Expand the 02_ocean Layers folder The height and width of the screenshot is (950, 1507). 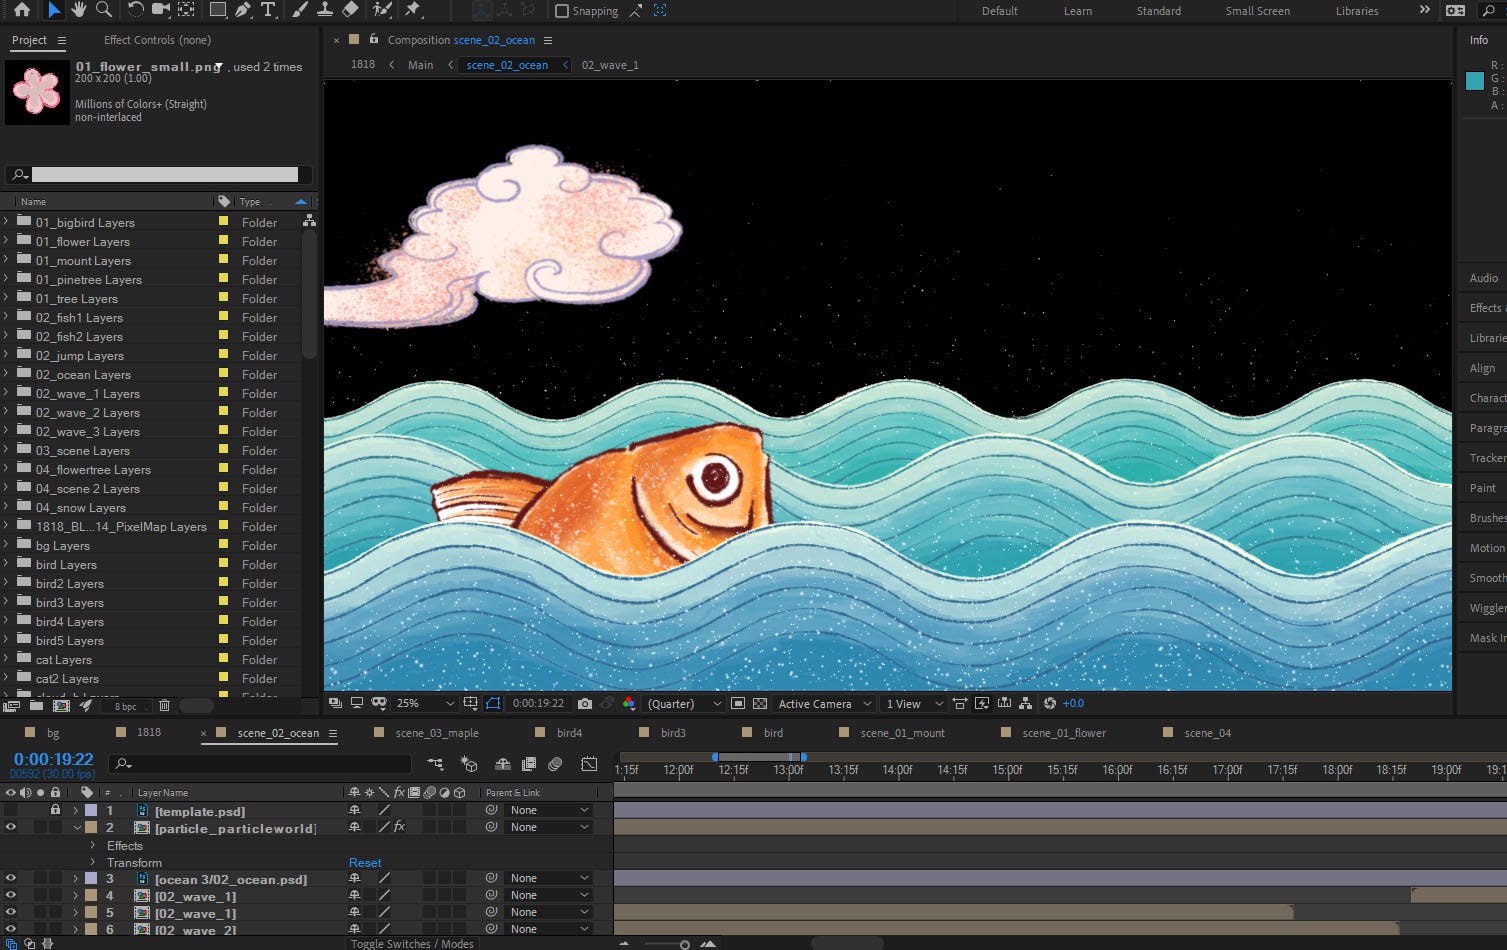pyautogui.click(x=7, y=375)
